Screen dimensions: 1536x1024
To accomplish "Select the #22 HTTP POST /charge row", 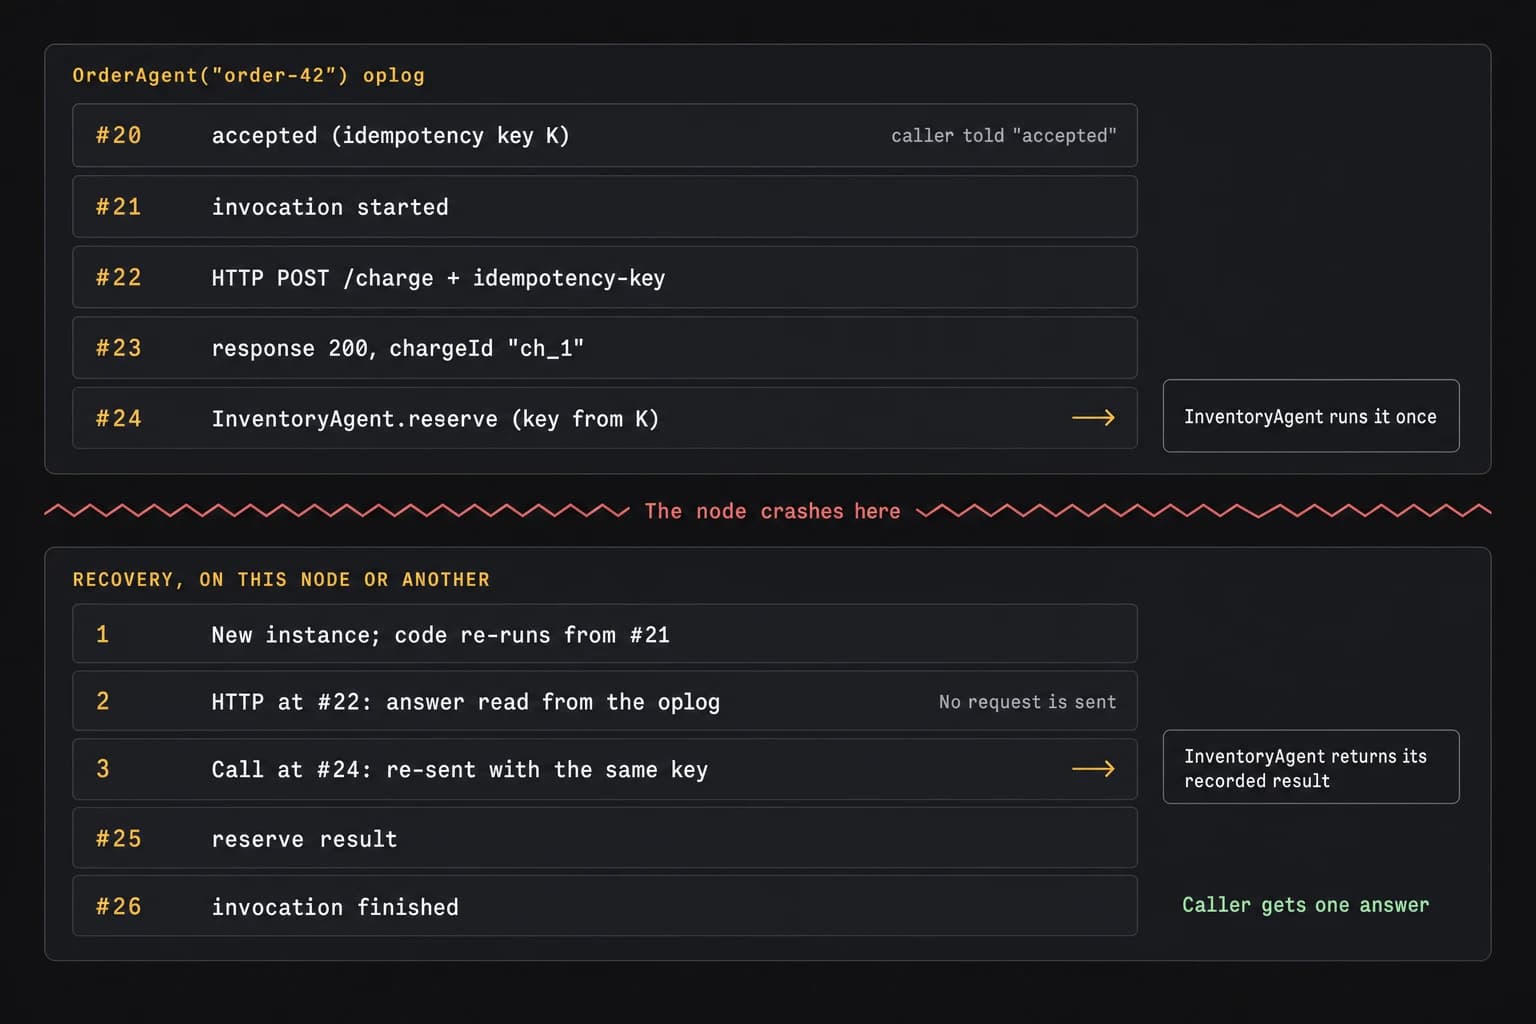I will coord(604,277).
